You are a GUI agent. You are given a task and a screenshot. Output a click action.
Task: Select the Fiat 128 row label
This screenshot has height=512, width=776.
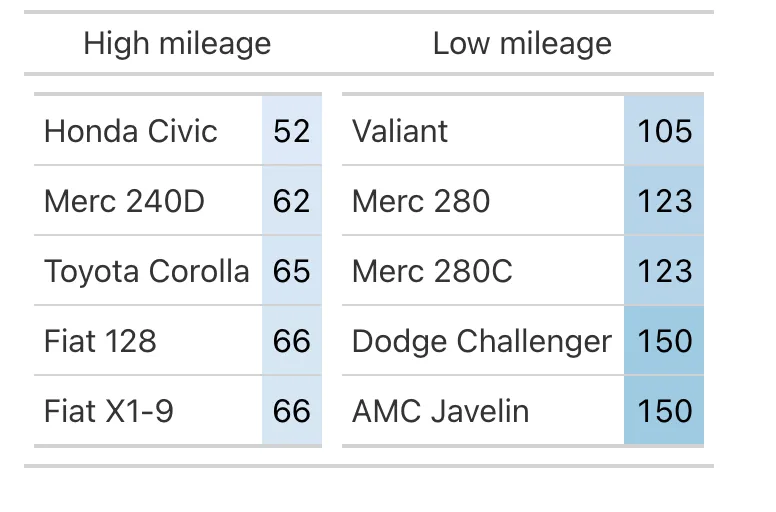point(100,341)
